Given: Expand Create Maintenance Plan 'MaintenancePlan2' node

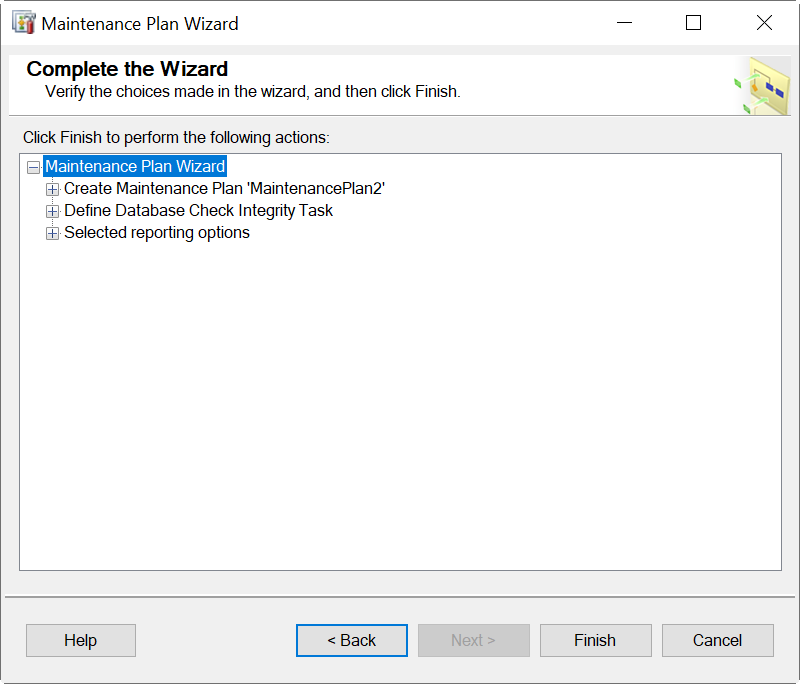Looking at the screenshot, I should [x=52, y=188].
